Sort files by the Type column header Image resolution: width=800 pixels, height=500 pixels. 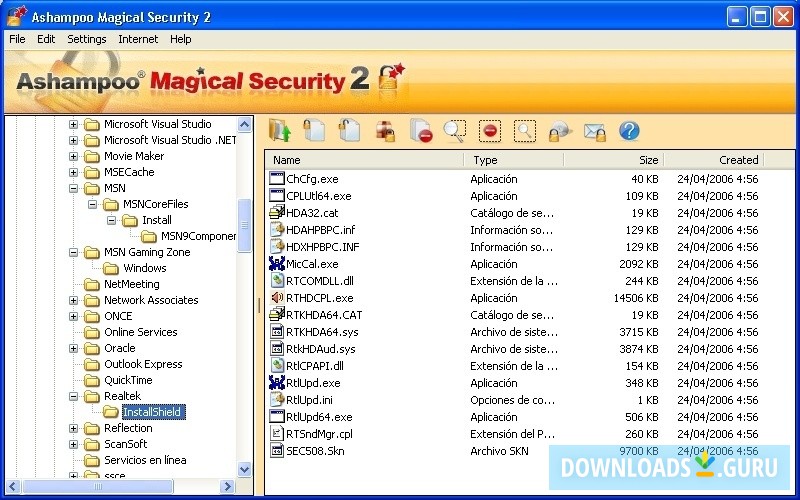coord(514,160)
